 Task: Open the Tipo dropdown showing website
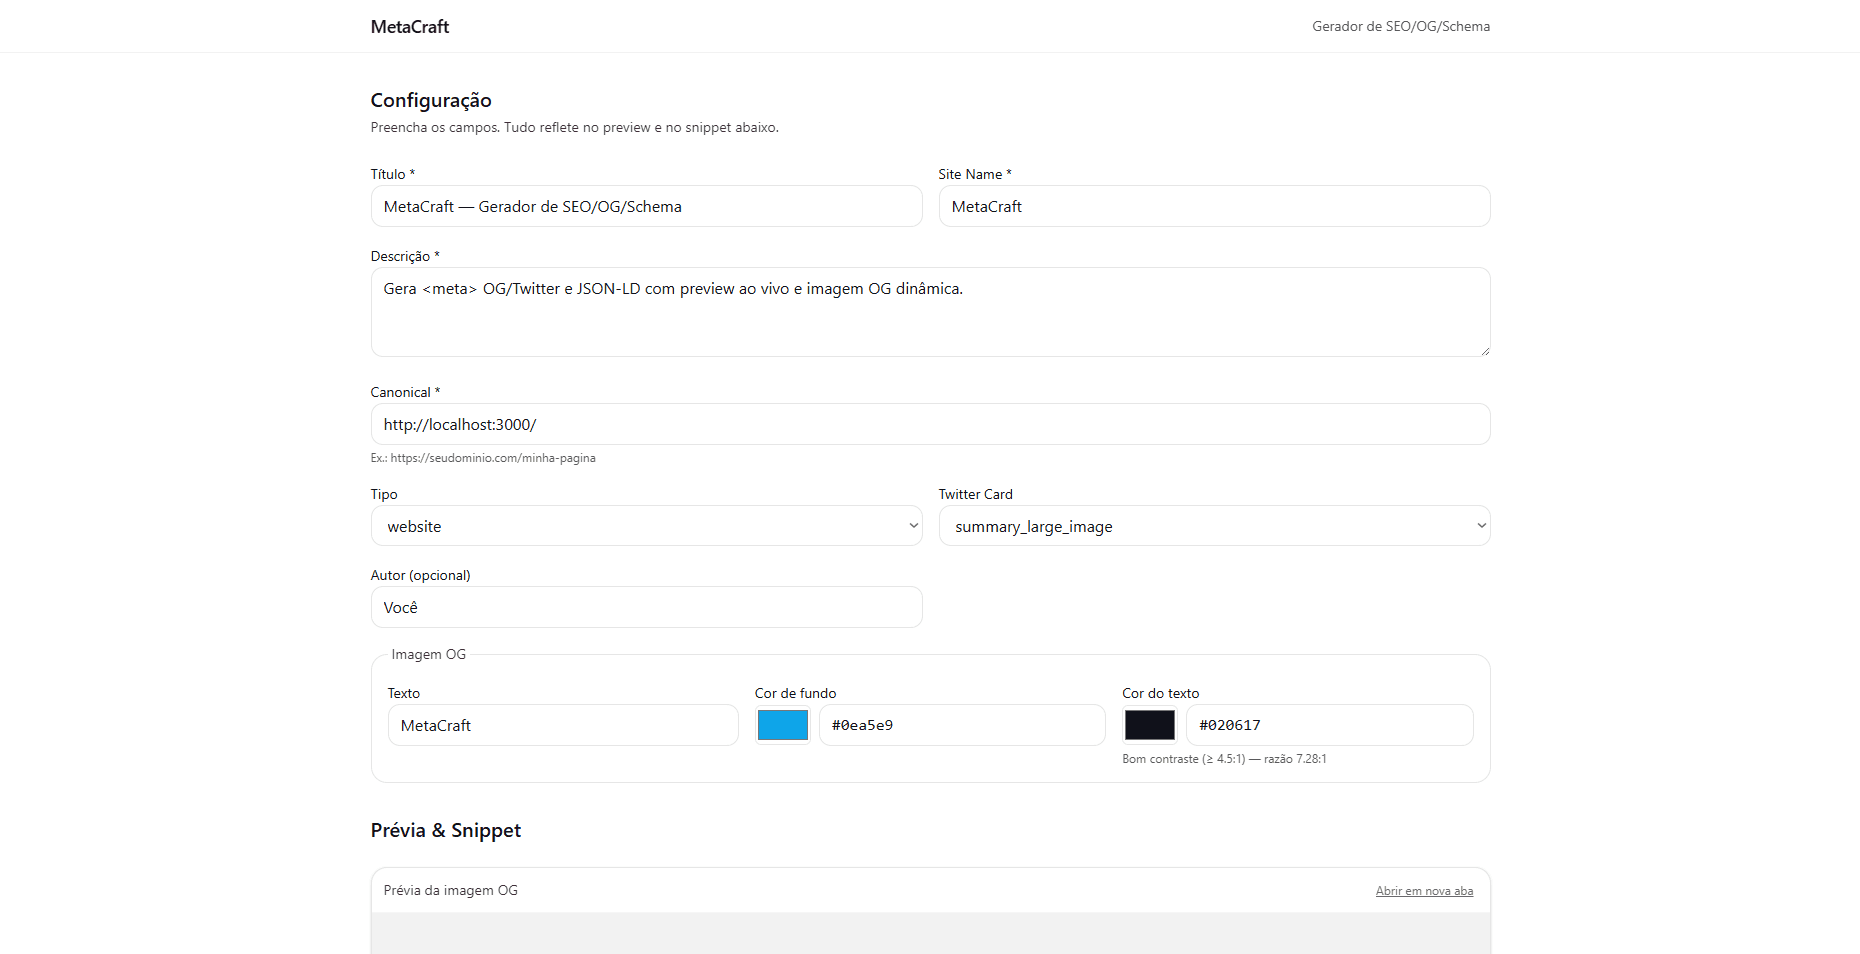pyautogui.click(x=646, y=525)
